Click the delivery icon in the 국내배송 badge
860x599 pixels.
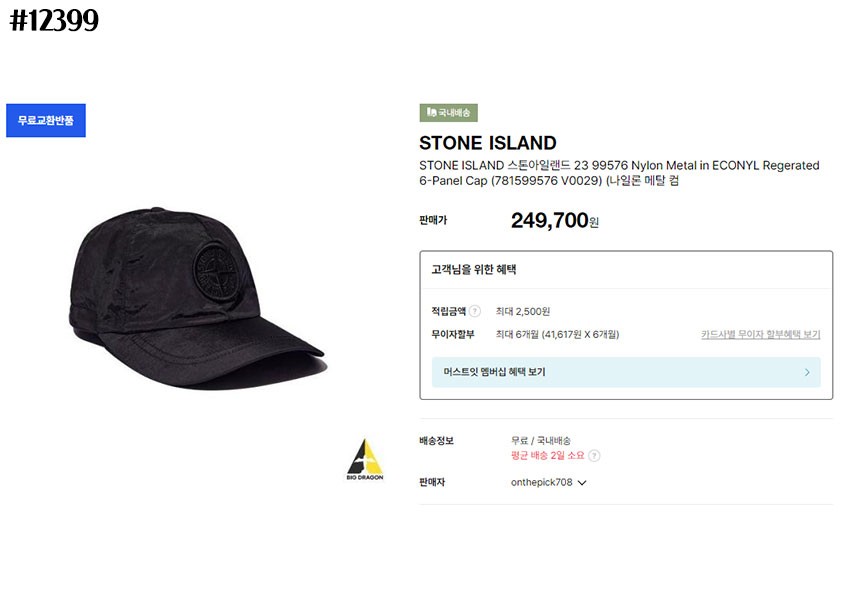pos(432,112)
